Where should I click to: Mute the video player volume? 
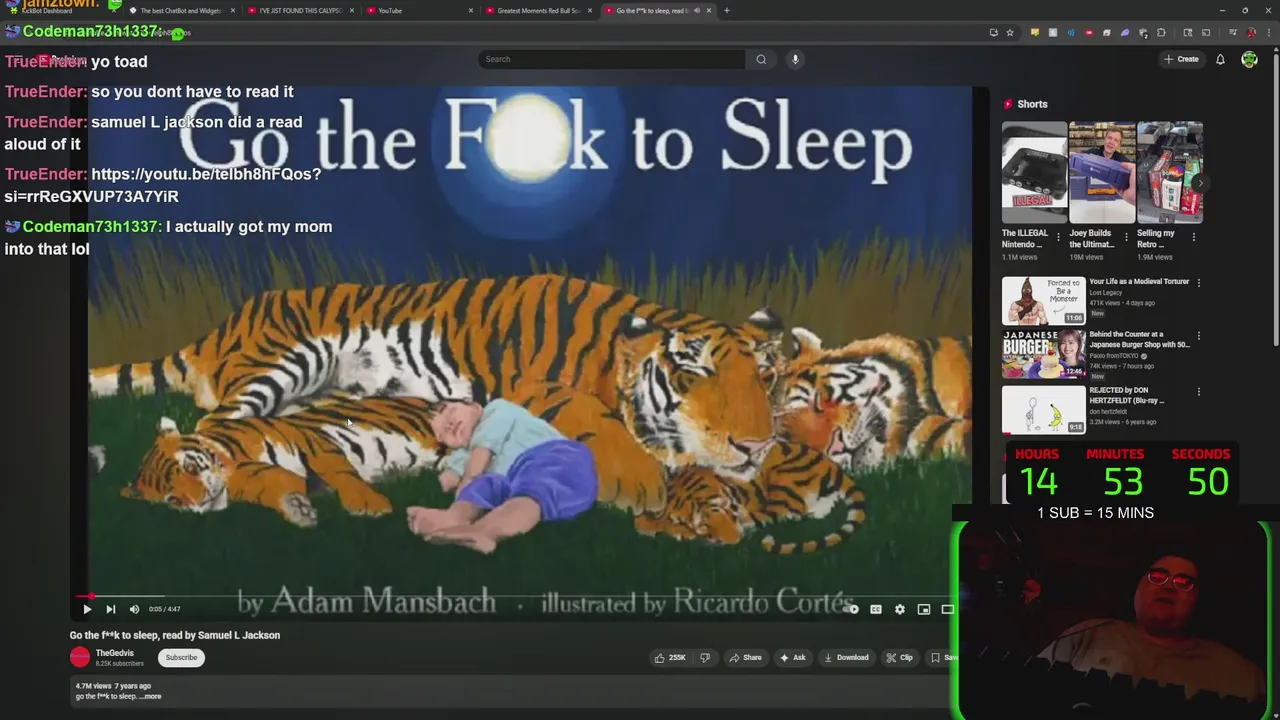[x=134, y=609]
